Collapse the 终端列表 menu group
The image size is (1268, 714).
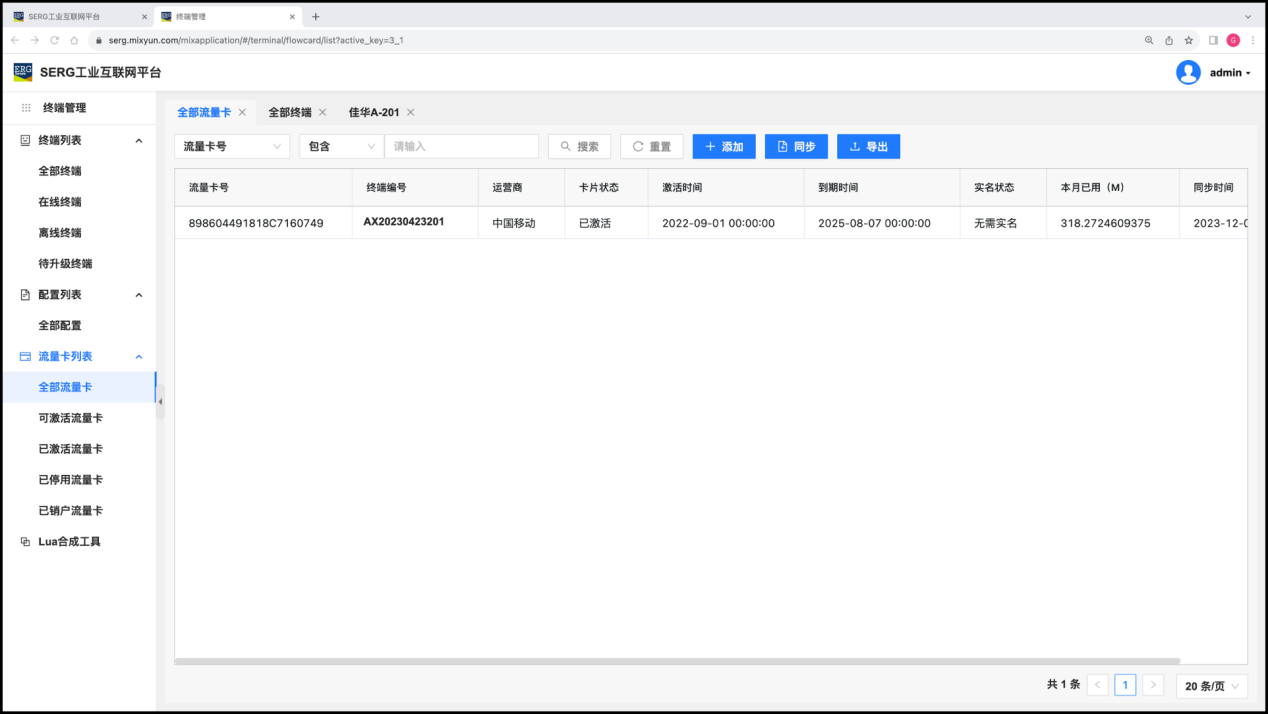tap(139, 141)
